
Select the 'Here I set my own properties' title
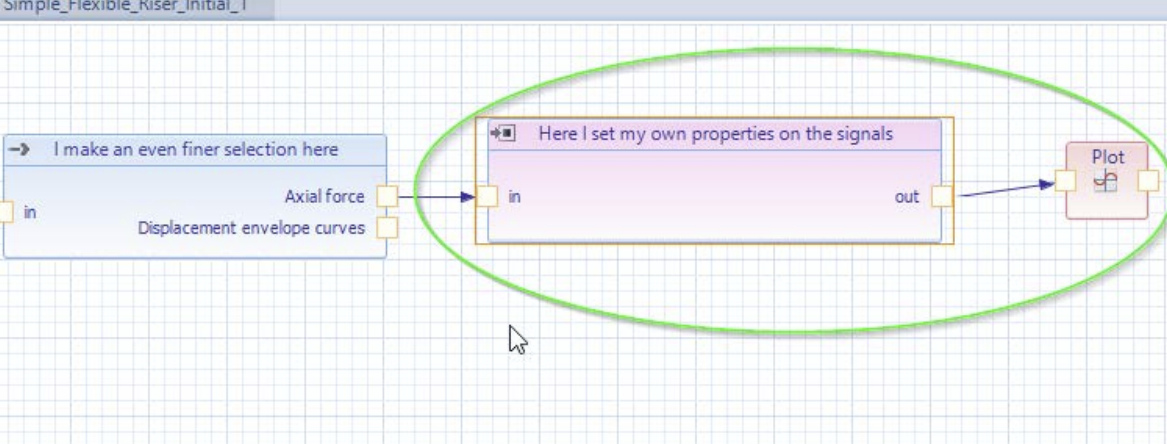pyautogui.click(x=715, y=134)
